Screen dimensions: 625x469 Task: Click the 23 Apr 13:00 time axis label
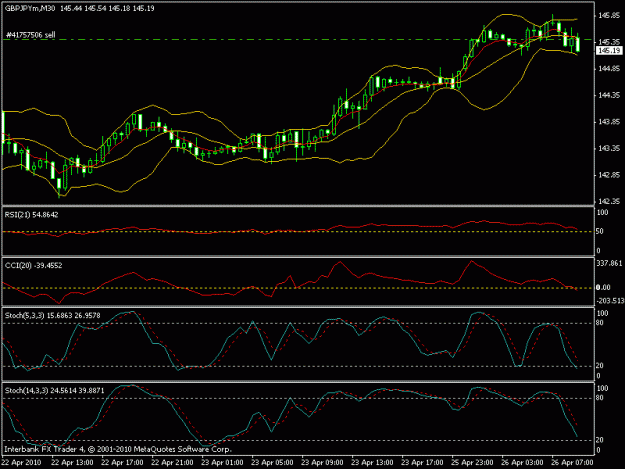click(372, 463)
